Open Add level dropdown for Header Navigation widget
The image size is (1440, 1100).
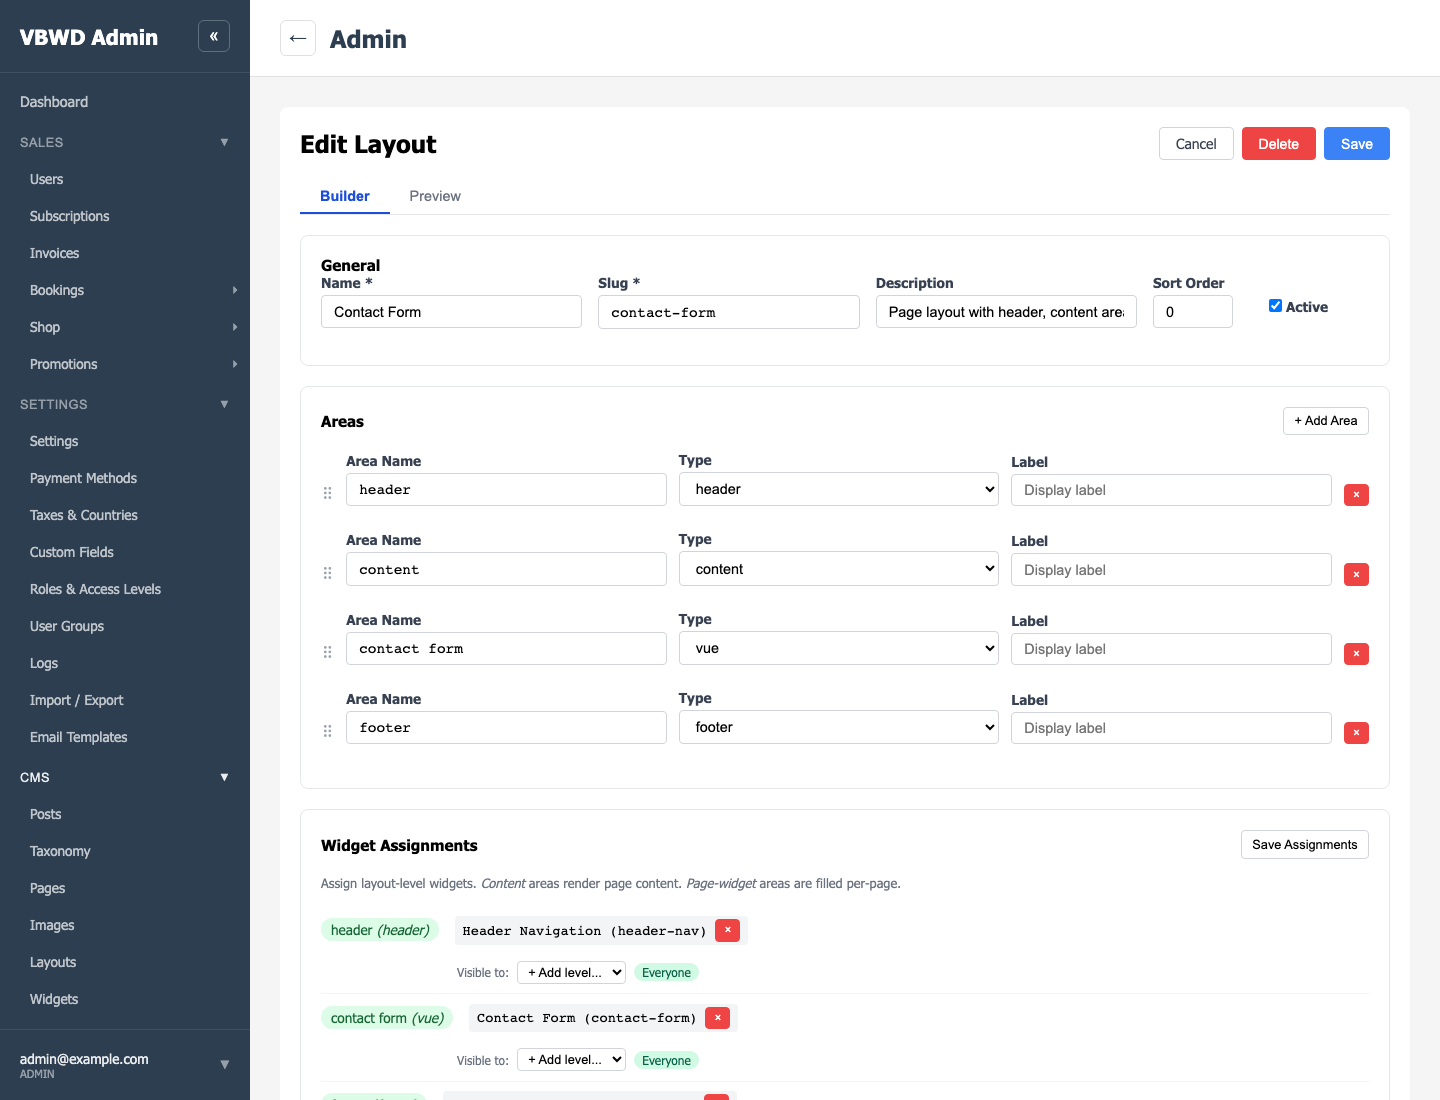[x=571, y=972]
